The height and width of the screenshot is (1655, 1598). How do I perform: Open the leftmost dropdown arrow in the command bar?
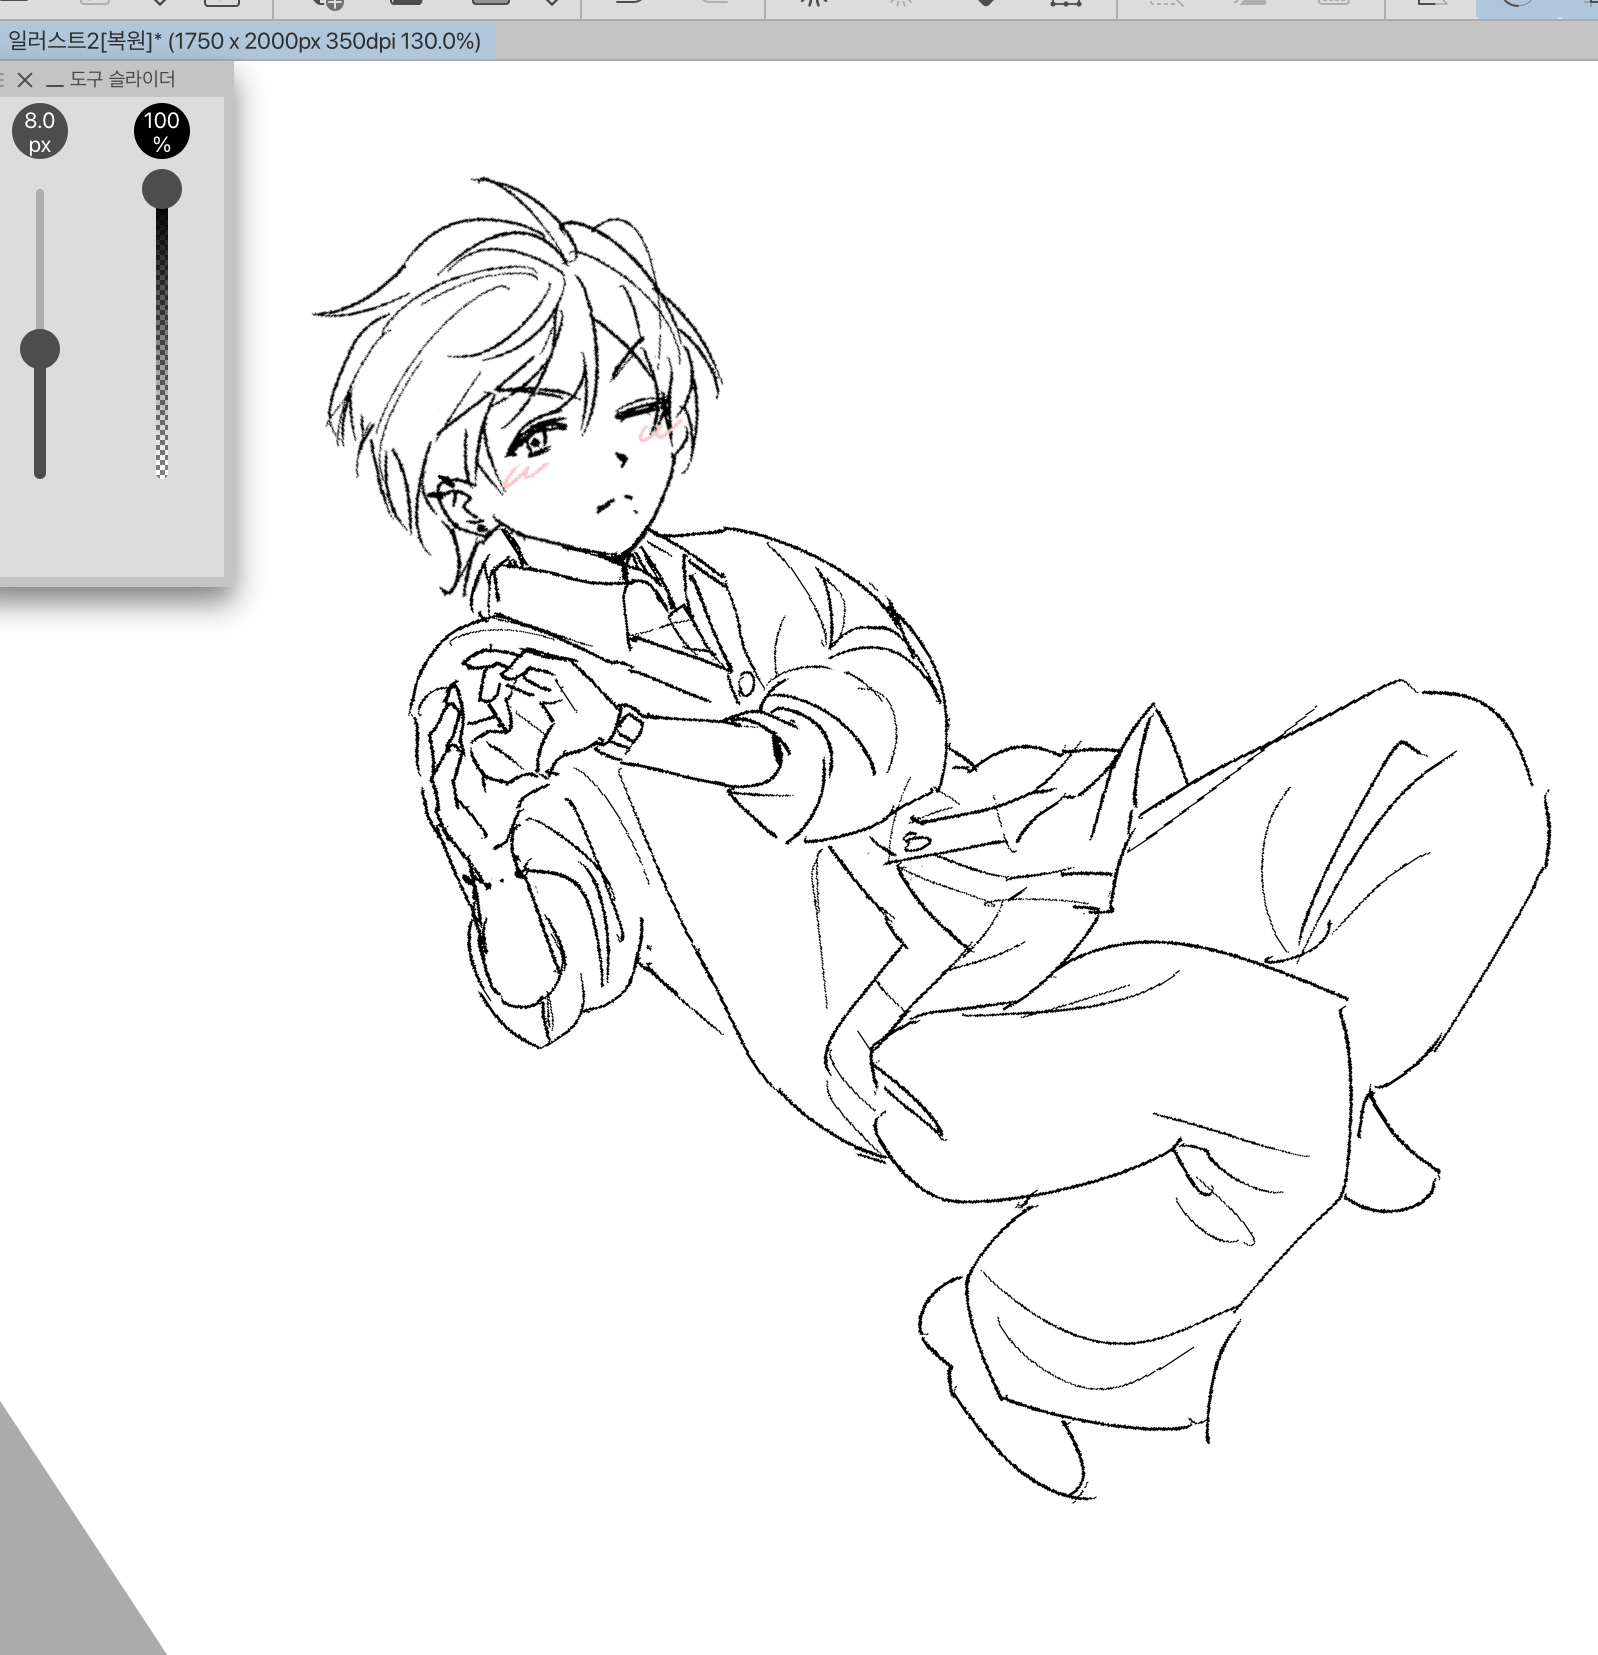click(159, 3)
